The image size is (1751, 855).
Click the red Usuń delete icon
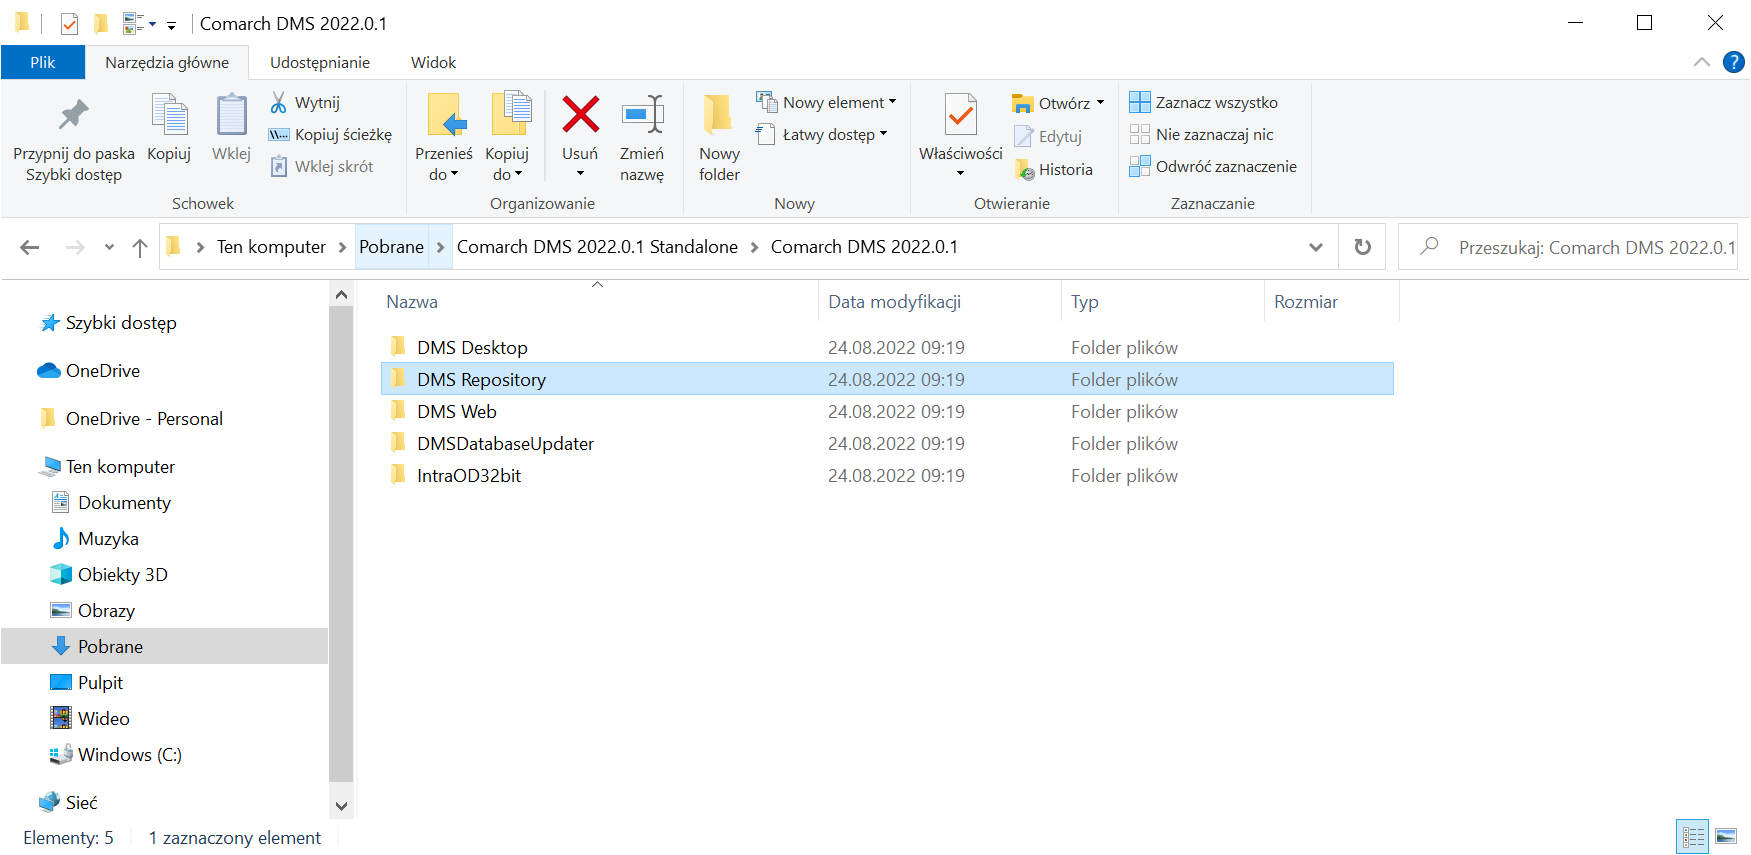pyautogui.click(x=580, y=116)
